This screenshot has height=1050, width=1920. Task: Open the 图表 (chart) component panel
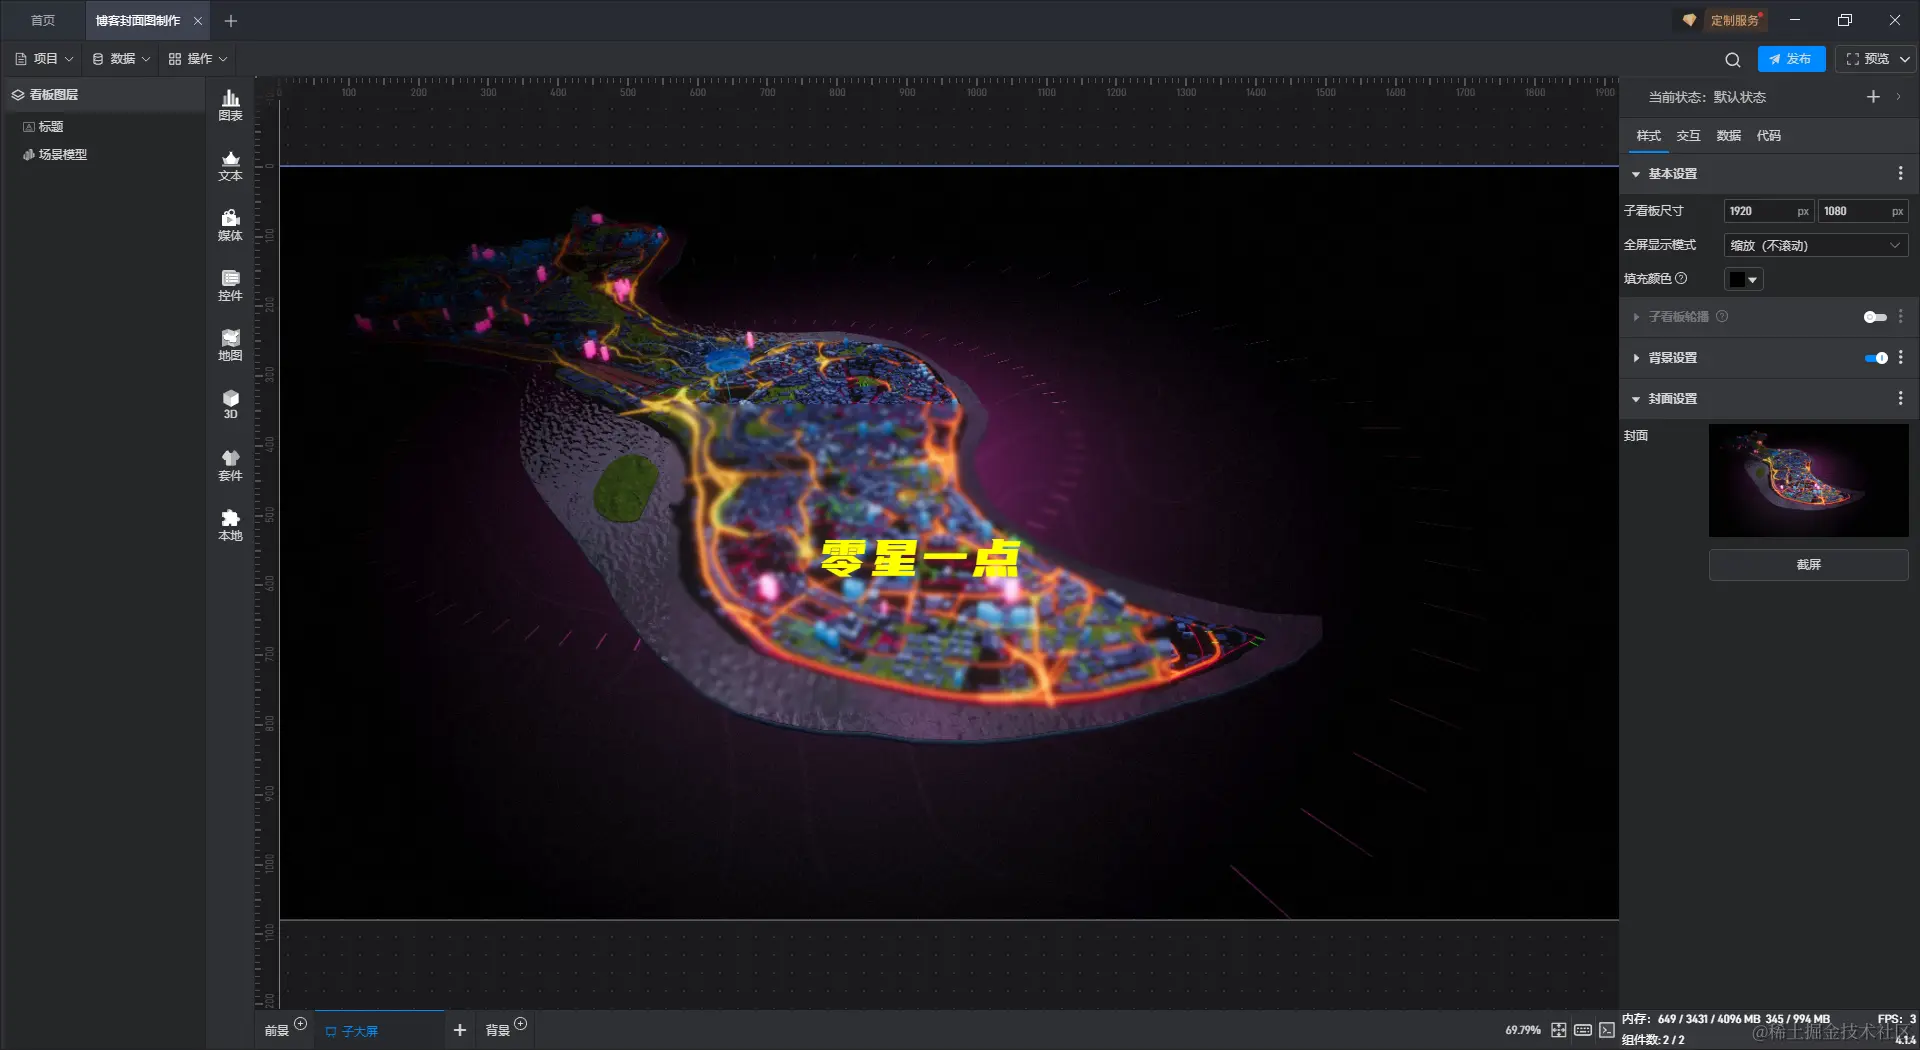230,105
